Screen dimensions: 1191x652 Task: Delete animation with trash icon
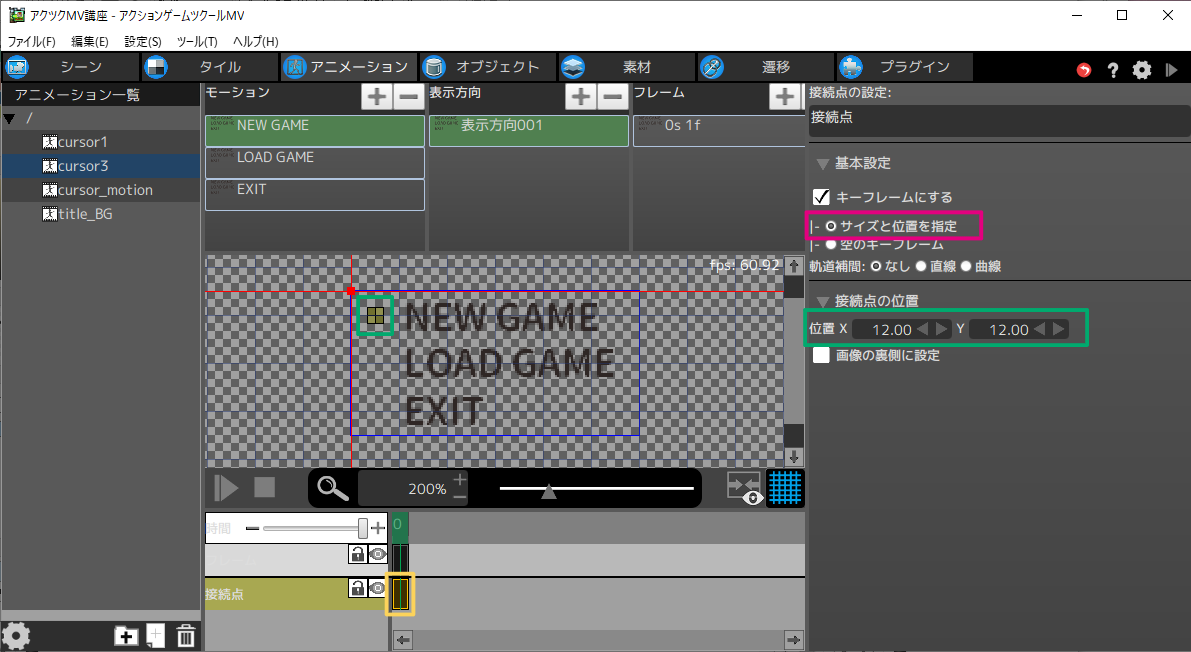185,635
